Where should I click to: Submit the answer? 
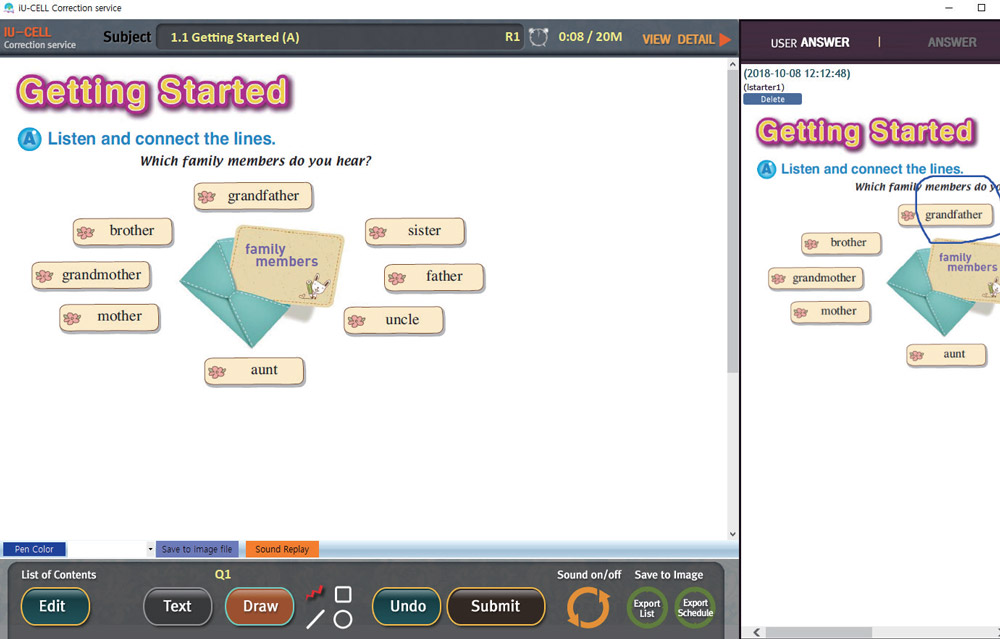(x=496, y=606)
